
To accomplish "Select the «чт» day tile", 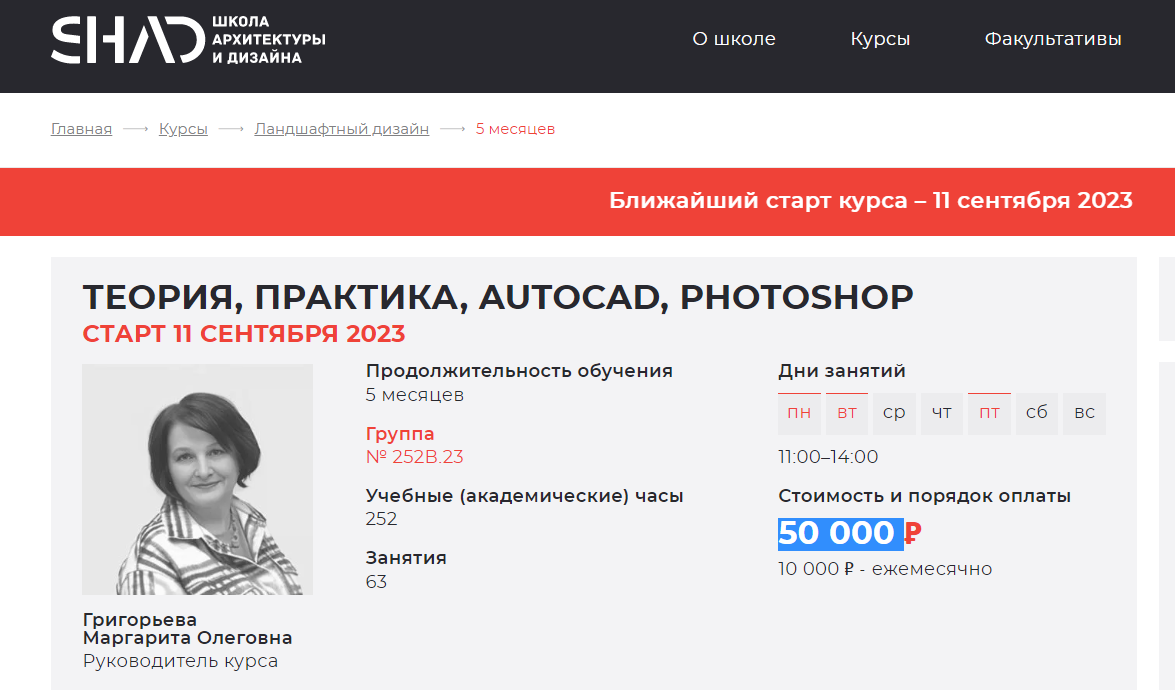I will tap(942, 413).
